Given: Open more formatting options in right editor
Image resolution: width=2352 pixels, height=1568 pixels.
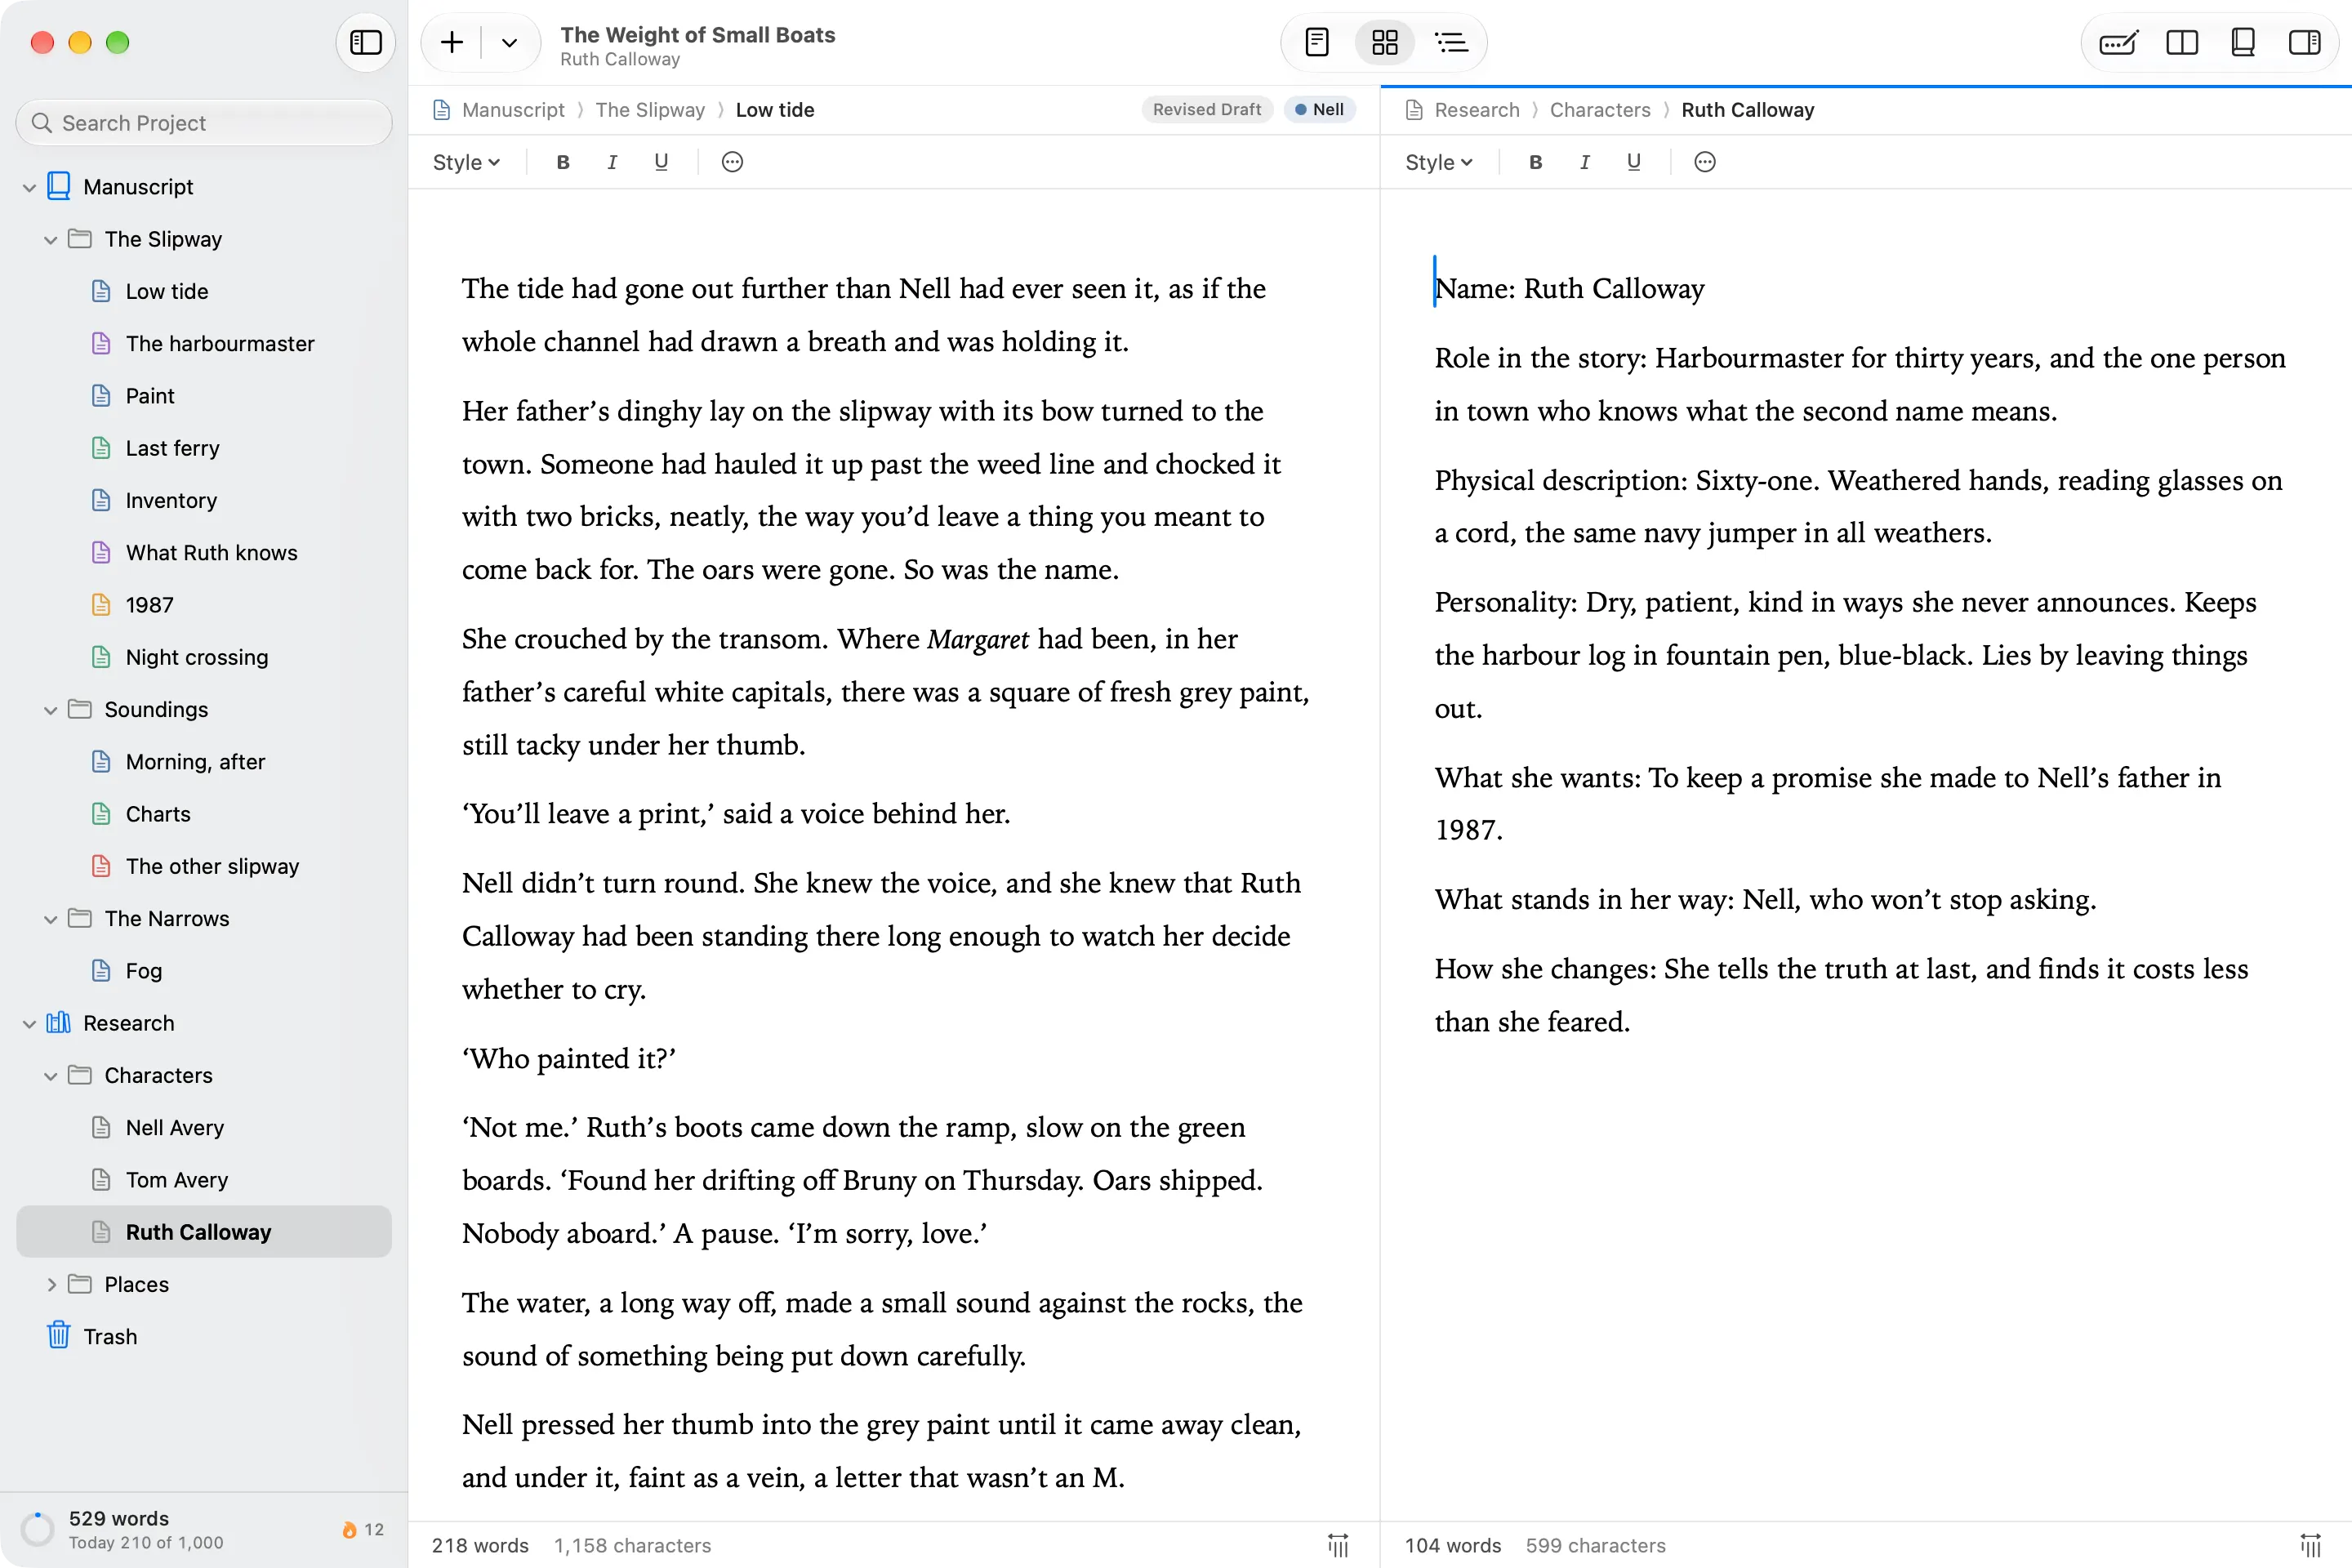Looking at the screenshot, I should pos(1706,162).
